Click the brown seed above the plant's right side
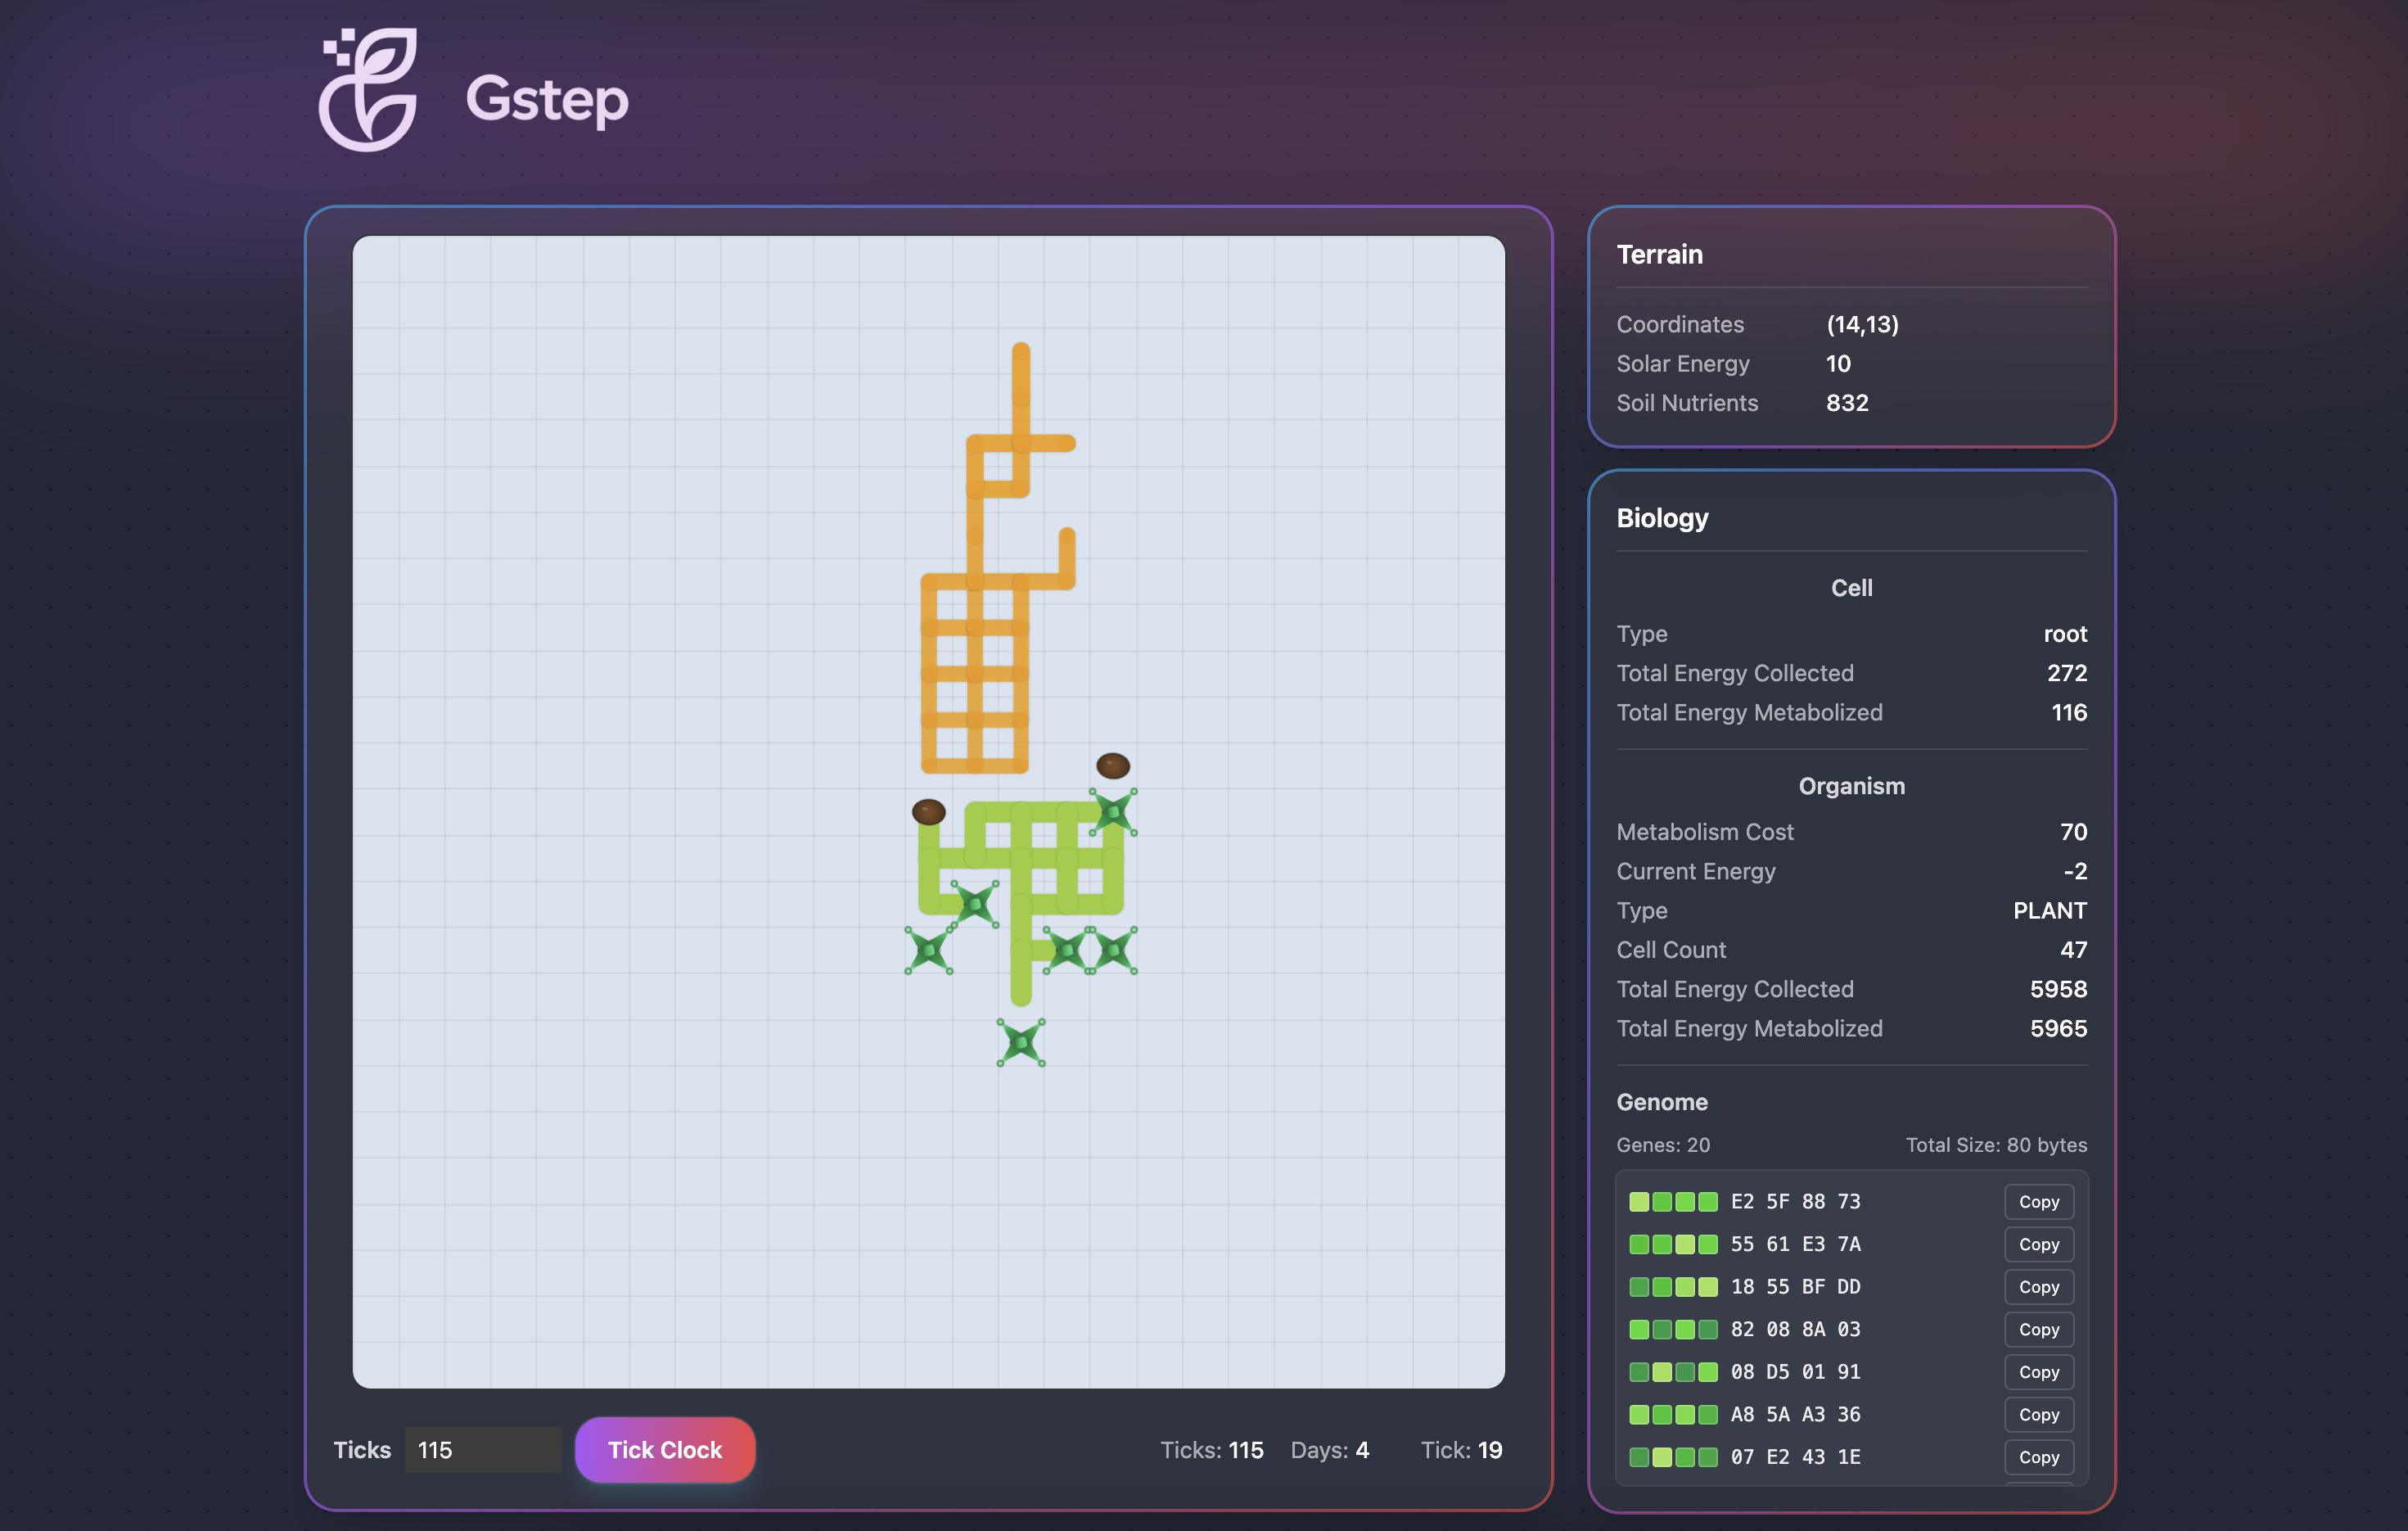 [x=1112, y=766]
